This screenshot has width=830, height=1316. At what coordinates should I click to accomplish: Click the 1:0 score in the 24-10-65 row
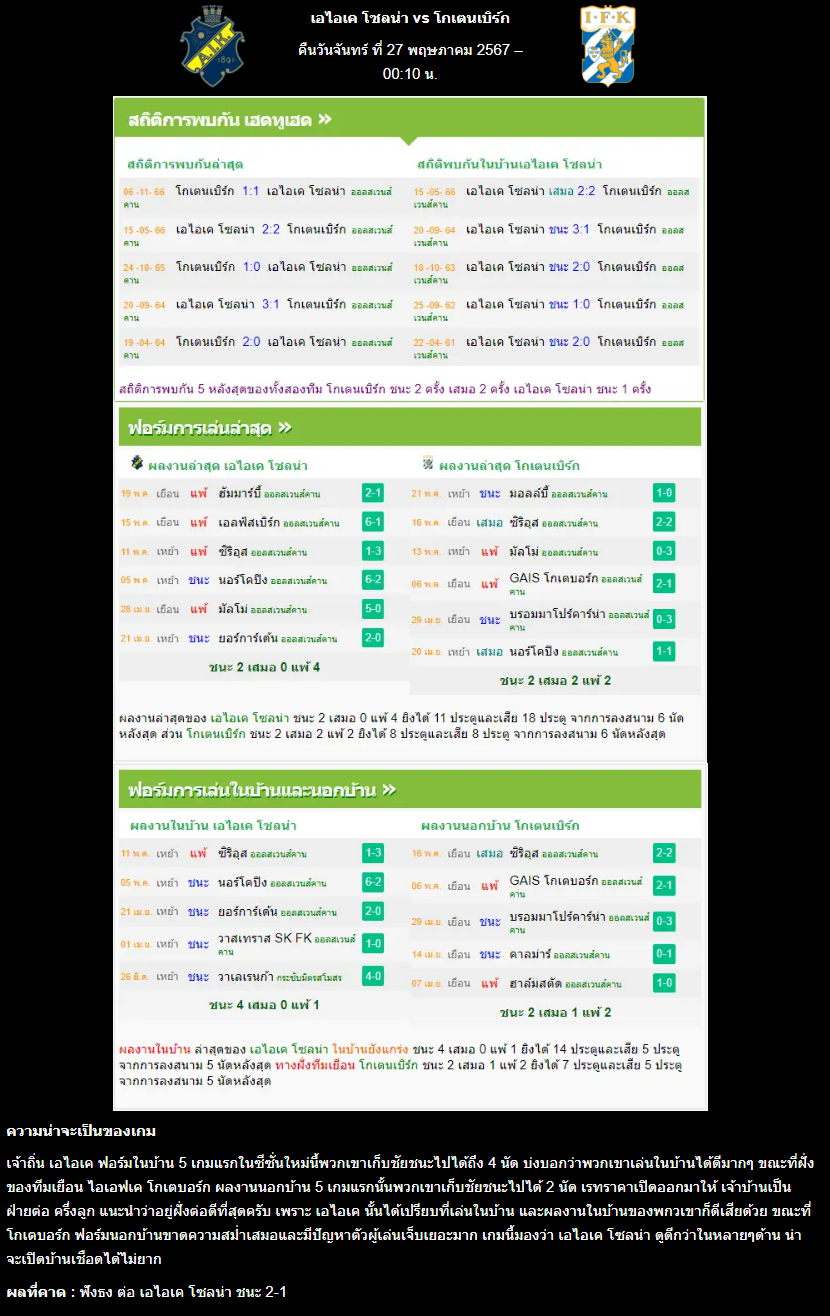[250, 266]
